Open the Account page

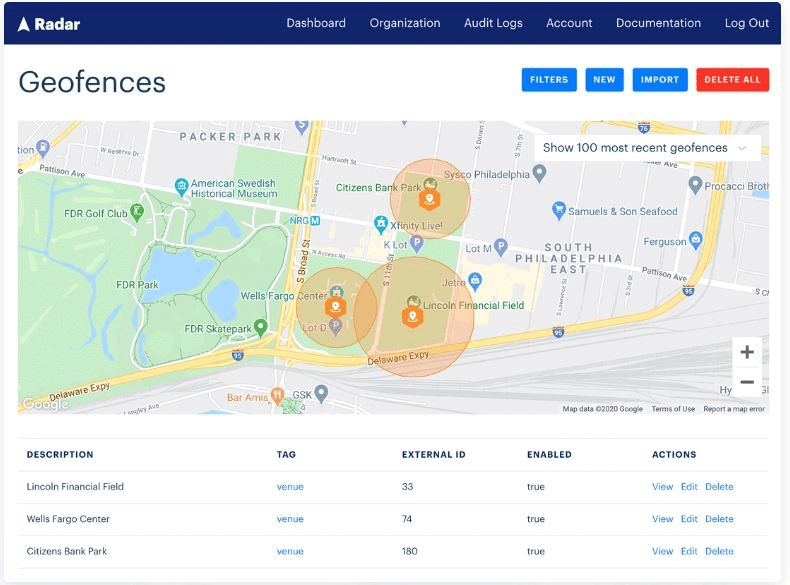pyautogui.click(x=569, y=23)
